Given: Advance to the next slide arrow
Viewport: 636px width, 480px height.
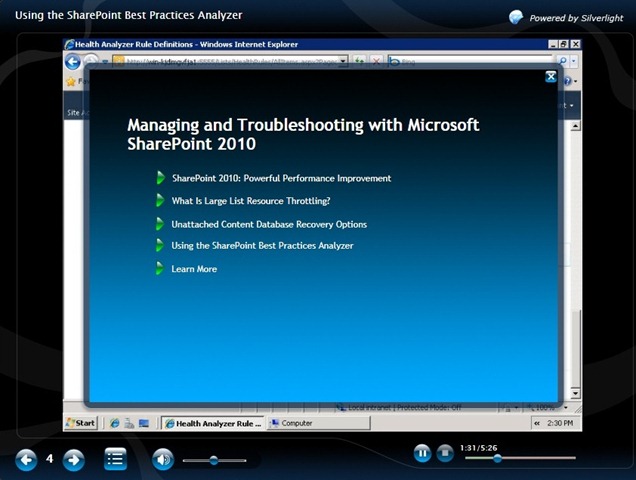Looking at the screenshot, I should pyautogui.click(x=73, y=460).
